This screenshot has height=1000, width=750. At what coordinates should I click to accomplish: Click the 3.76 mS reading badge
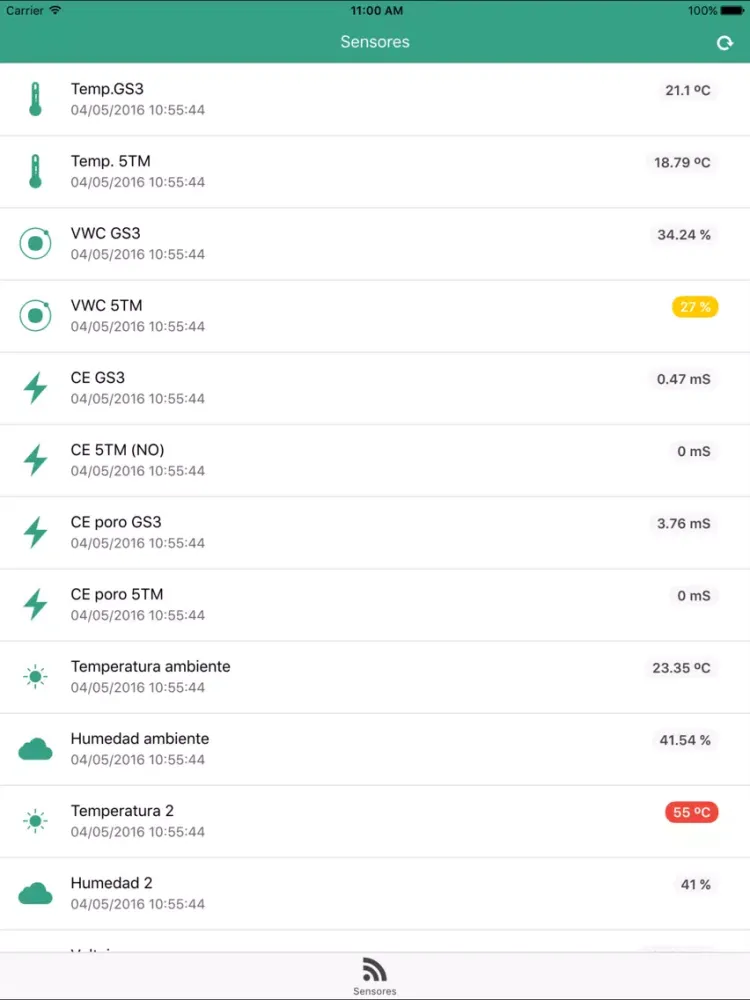[x=684, y=524]
